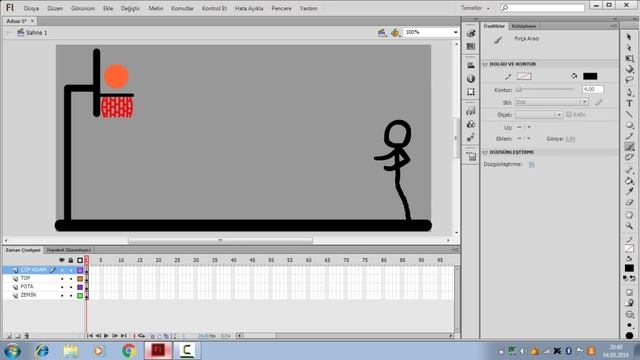The image size is (640, 360).
Task: Collapse the DÜZGÜNLEŞTİRME section
Action: 485,152
